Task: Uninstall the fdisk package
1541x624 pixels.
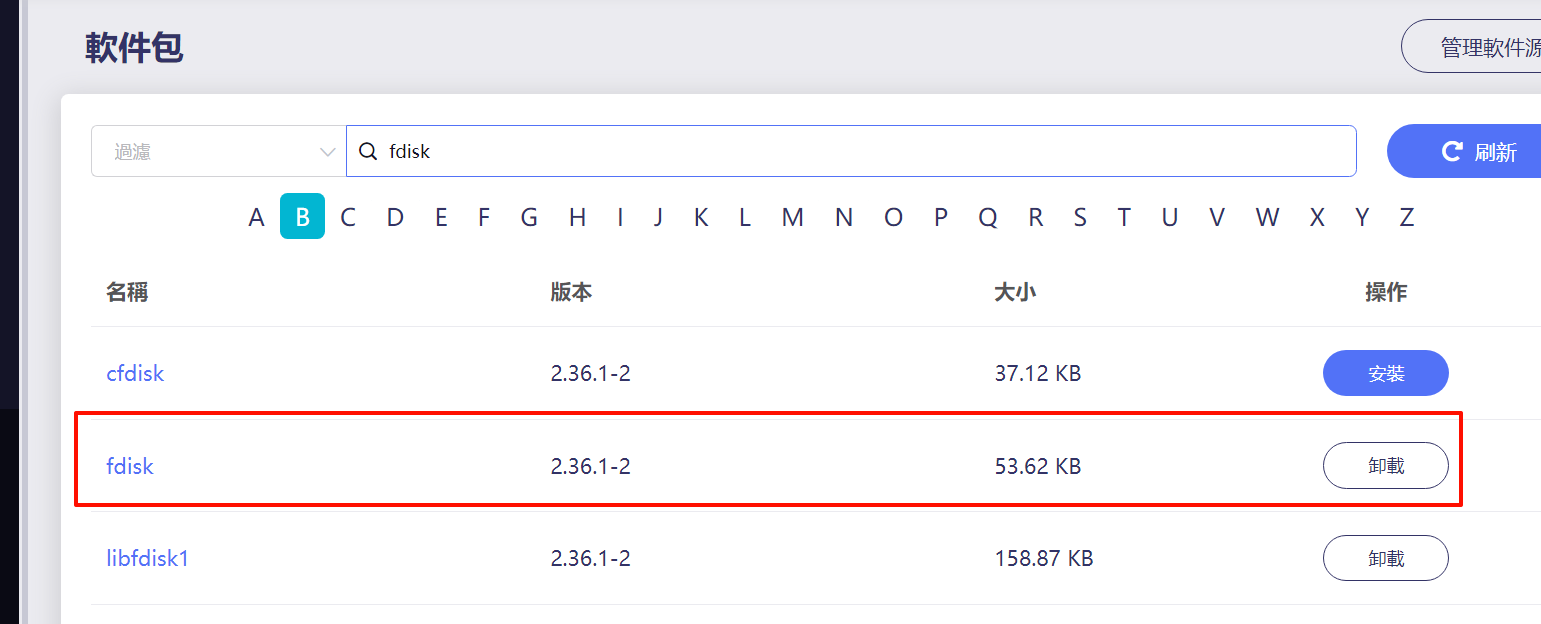Action: (1385, 466)
